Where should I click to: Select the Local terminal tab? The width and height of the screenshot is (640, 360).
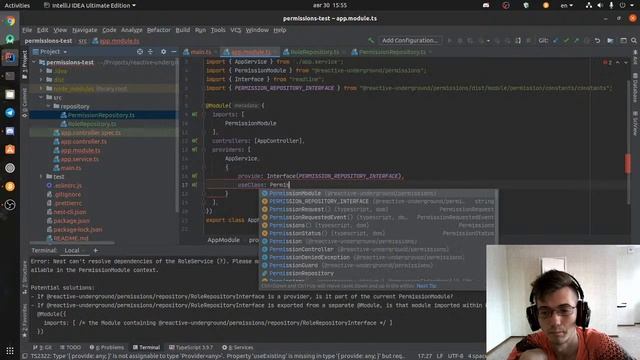pos(72,250)
